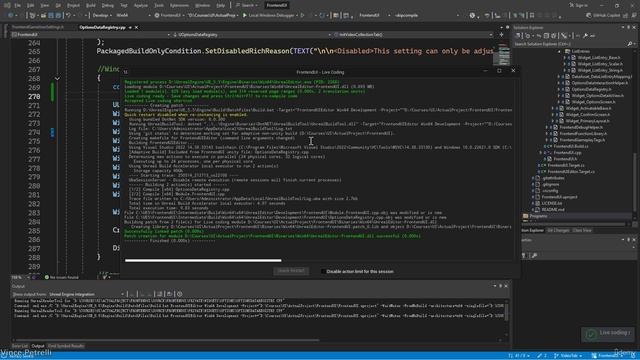
Task: Open the Build menu
Action: coord(91,5)
